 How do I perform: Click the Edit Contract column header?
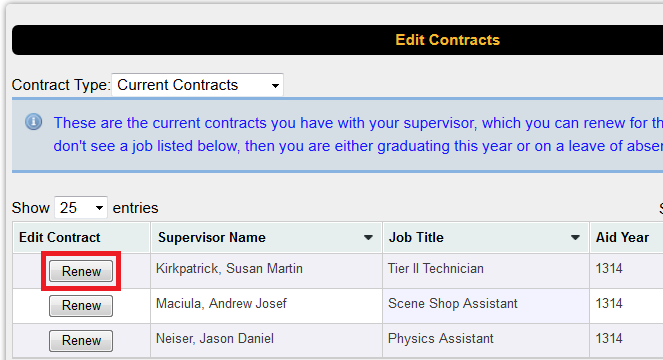tap(82, 237)
